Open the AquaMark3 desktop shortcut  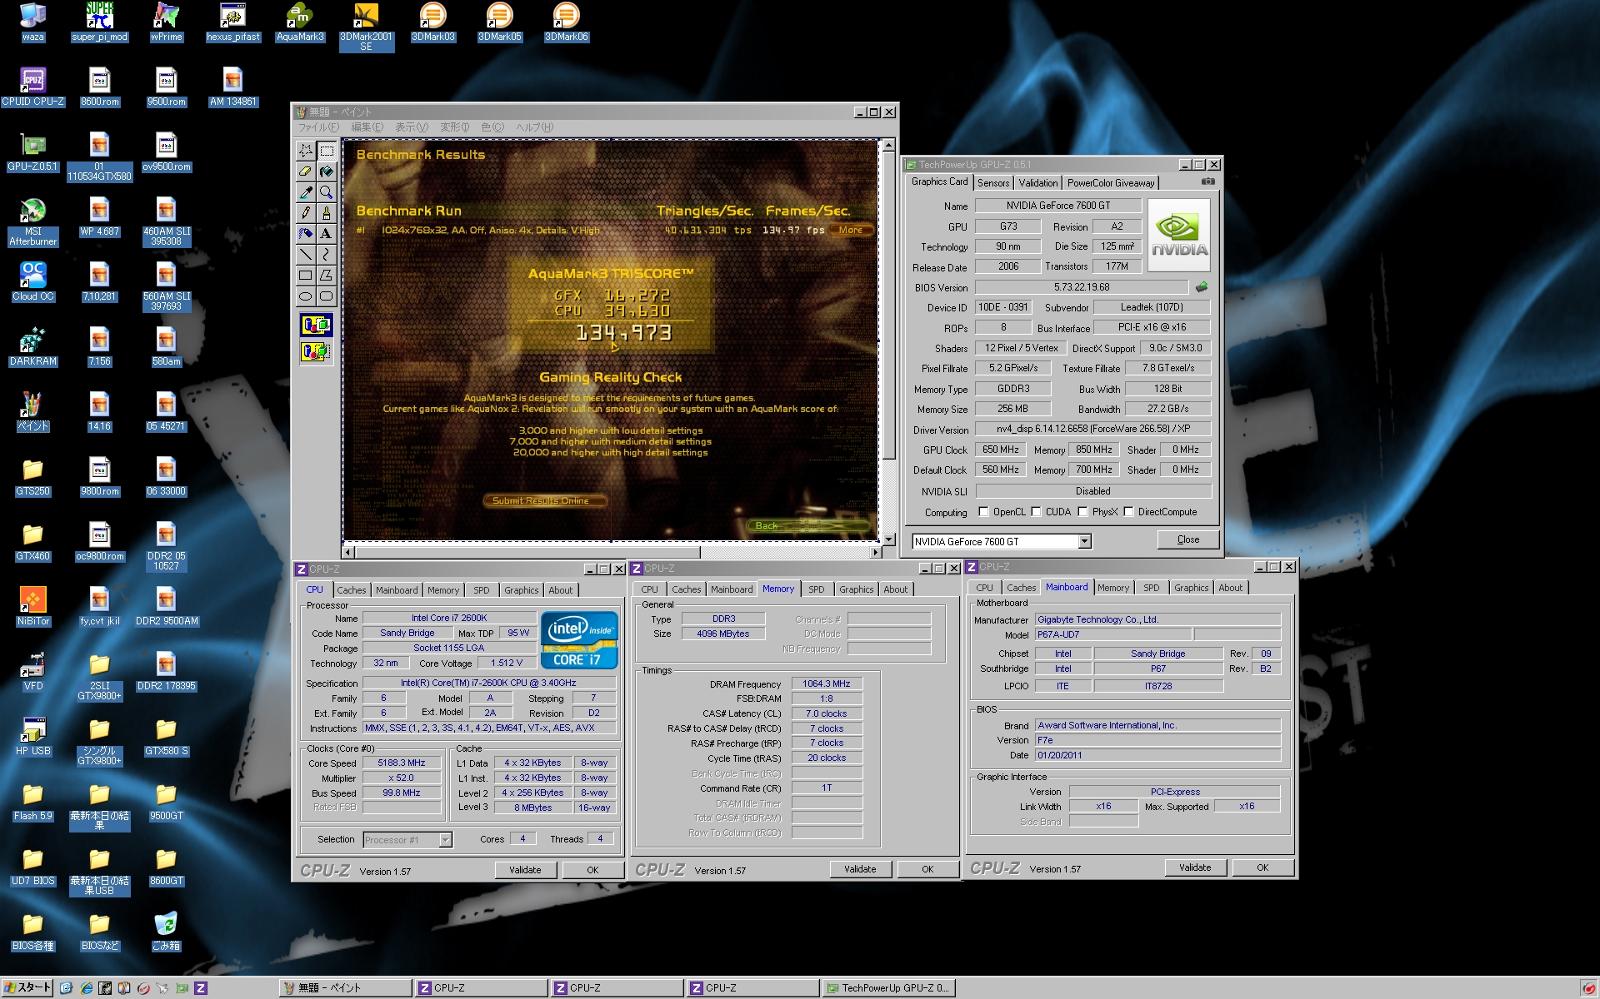click(299, 24)
